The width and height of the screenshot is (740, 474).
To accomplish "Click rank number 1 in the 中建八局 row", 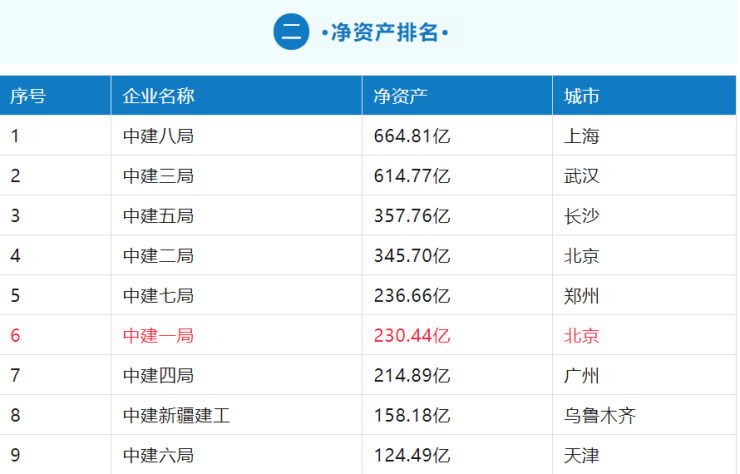I will [15, 136].
